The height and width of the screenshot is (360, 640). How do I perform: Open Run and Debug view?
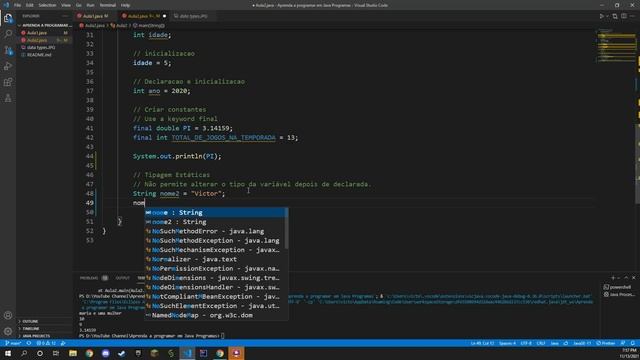[x=8, y=66]
